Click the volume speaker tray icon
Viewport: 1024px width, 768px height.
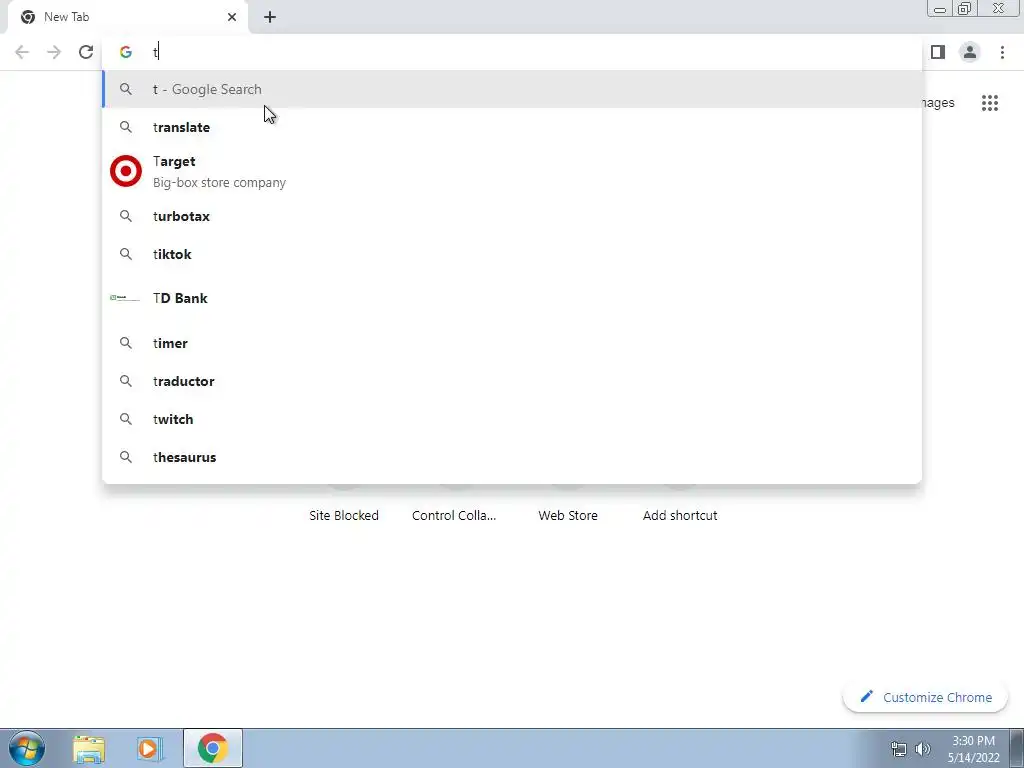click(x=923, y=749)
